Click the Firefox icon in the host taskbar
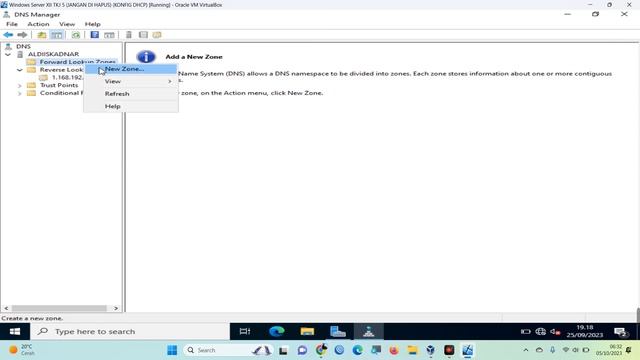The width and height of the screenshot is (640, 360). tap(394, 350)
